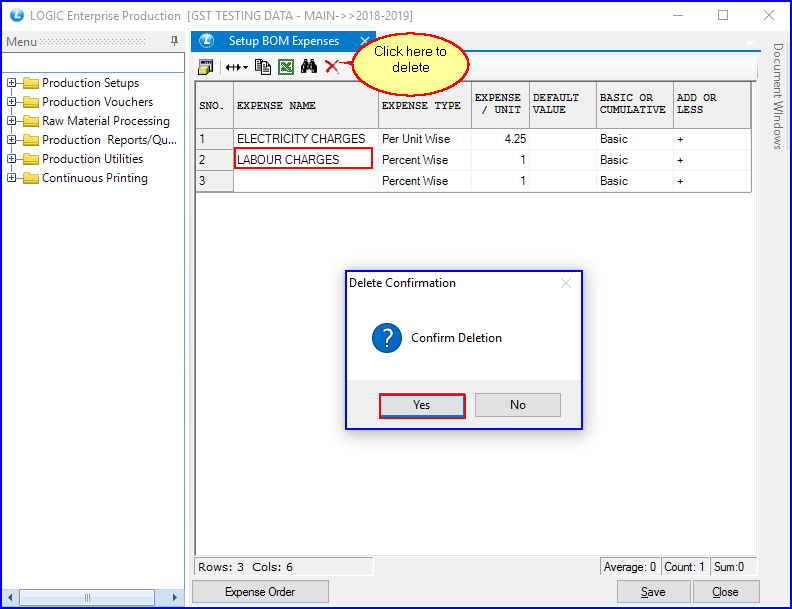This screenshot has width=792, height=609.
Task: Select the LABOUR CHARGES cell
Action: [x=304, y=159]
